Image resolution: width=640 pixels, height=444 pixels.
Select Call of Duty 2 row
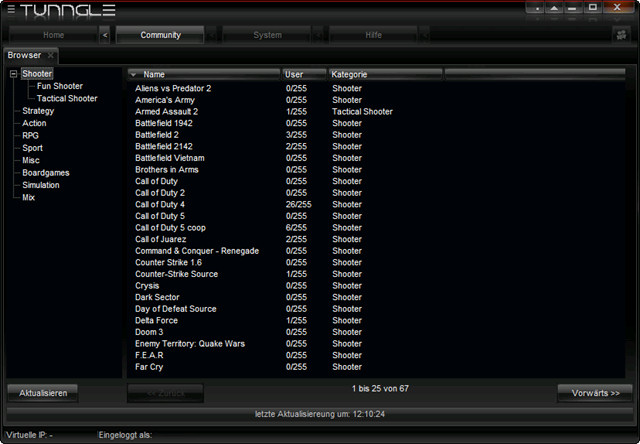tap(376, 193)
